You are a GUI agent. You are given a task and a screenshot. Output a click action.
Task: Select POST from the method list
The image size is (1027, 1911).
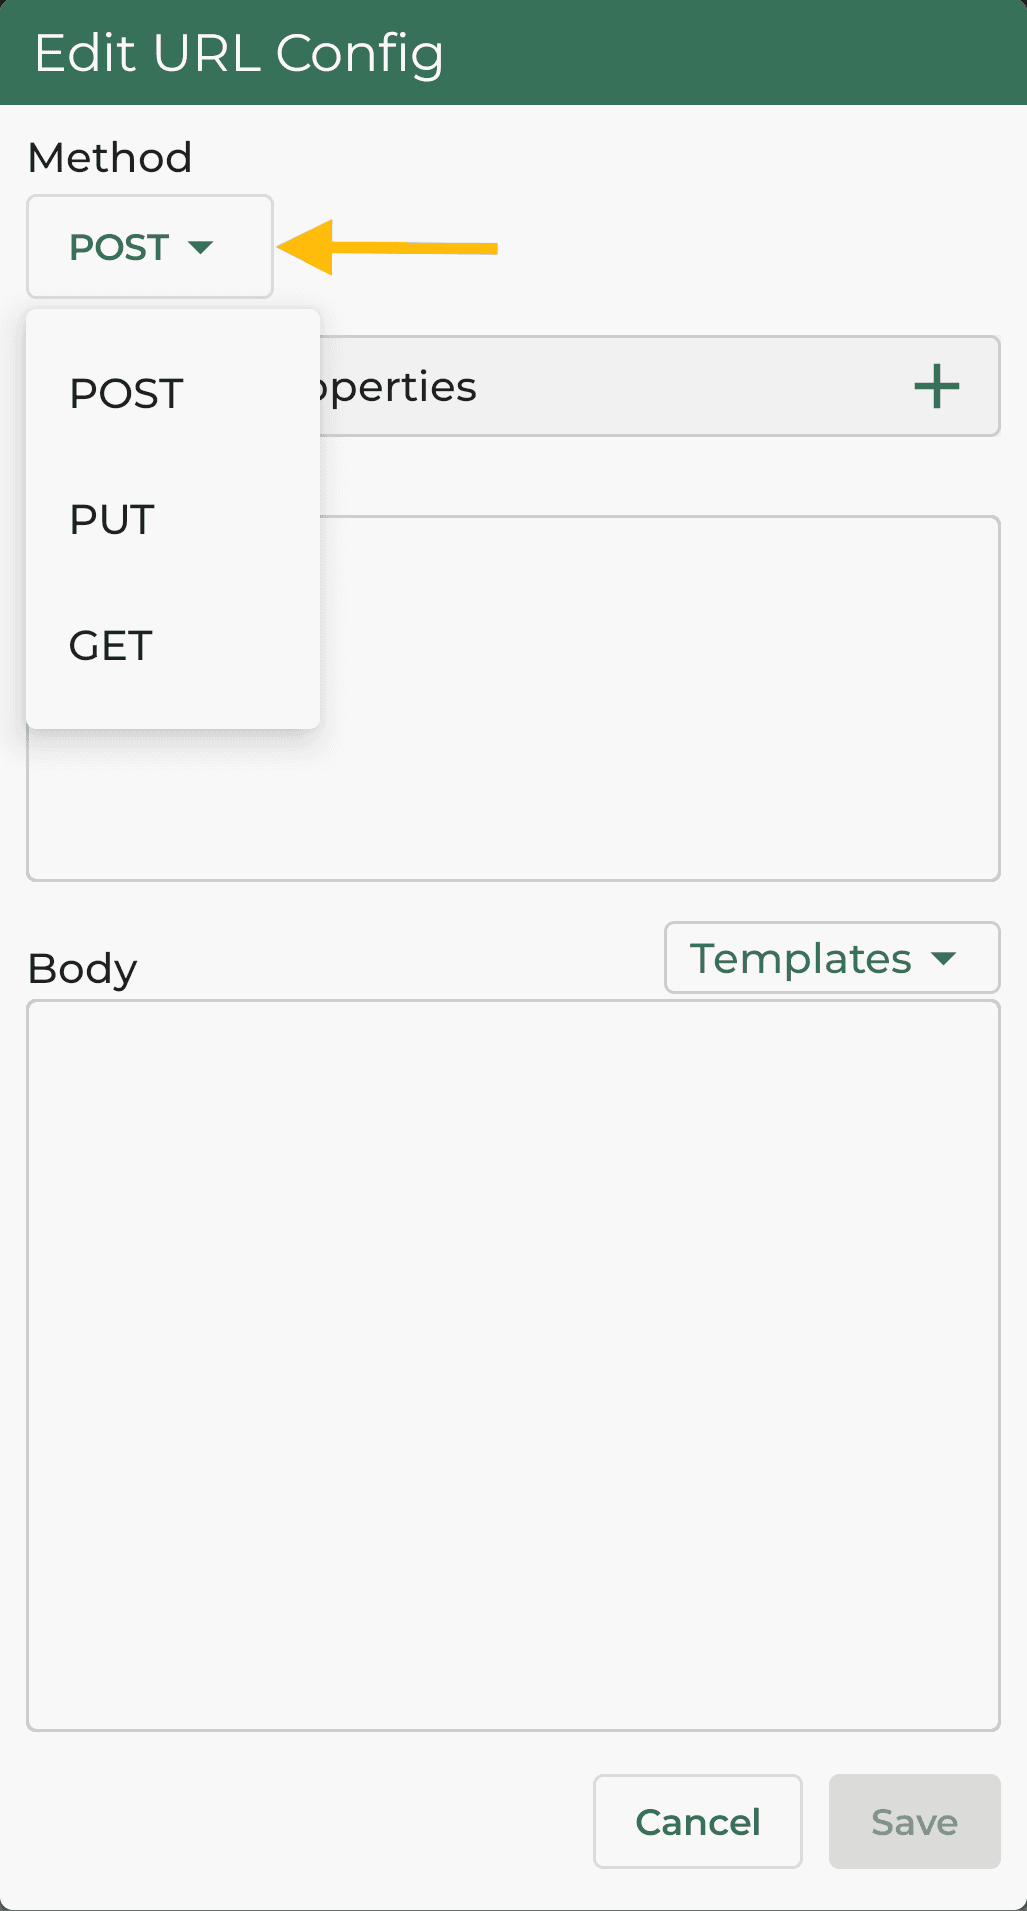[127, 394]
